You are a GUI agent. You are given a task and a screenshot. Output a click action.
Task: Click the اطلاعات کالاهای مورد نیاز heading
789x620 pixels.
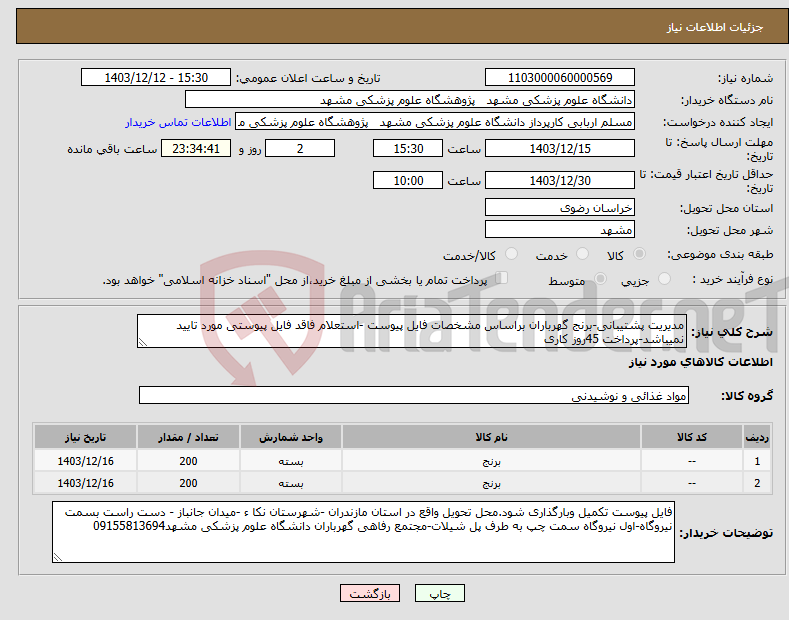coord(700,362)
